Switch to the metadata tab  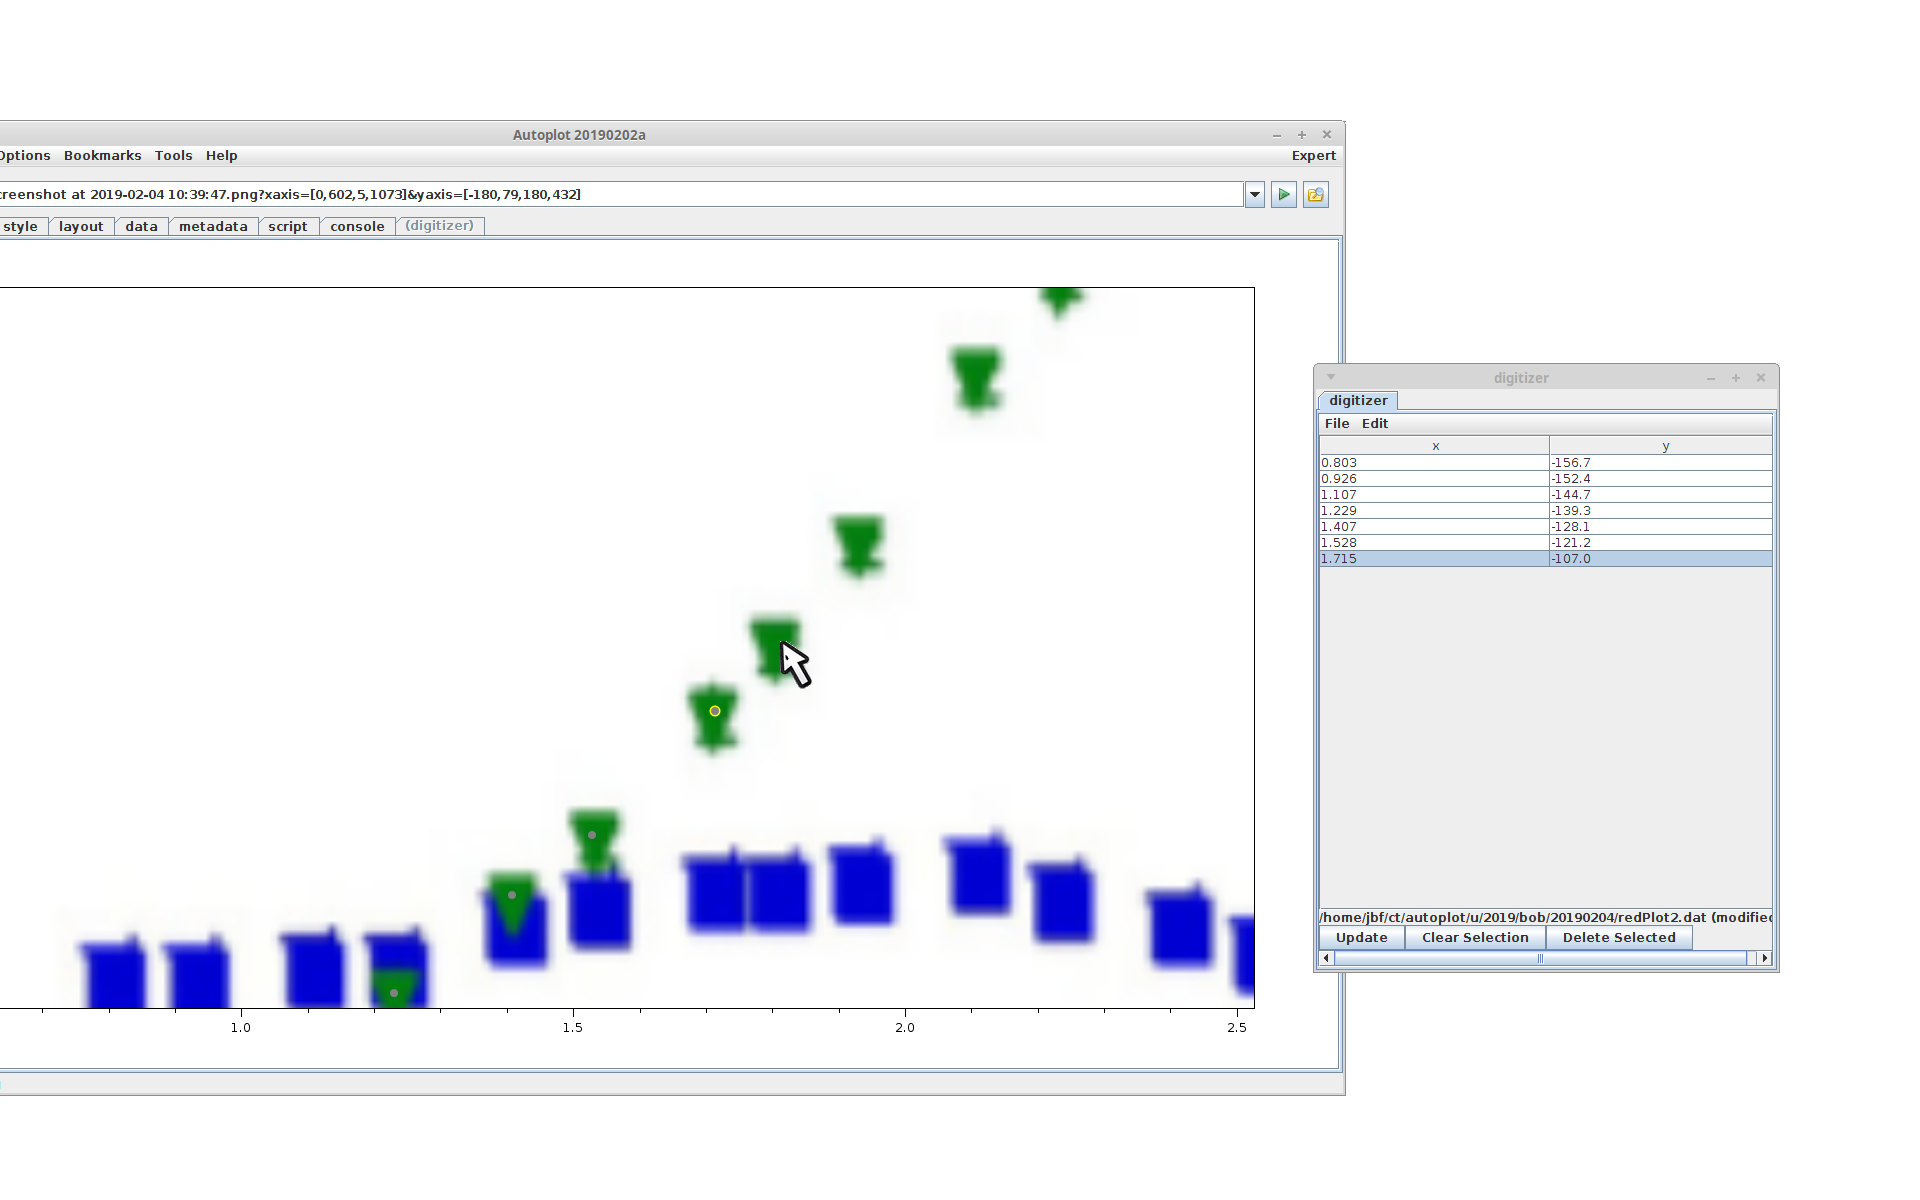tap(213, 227)
